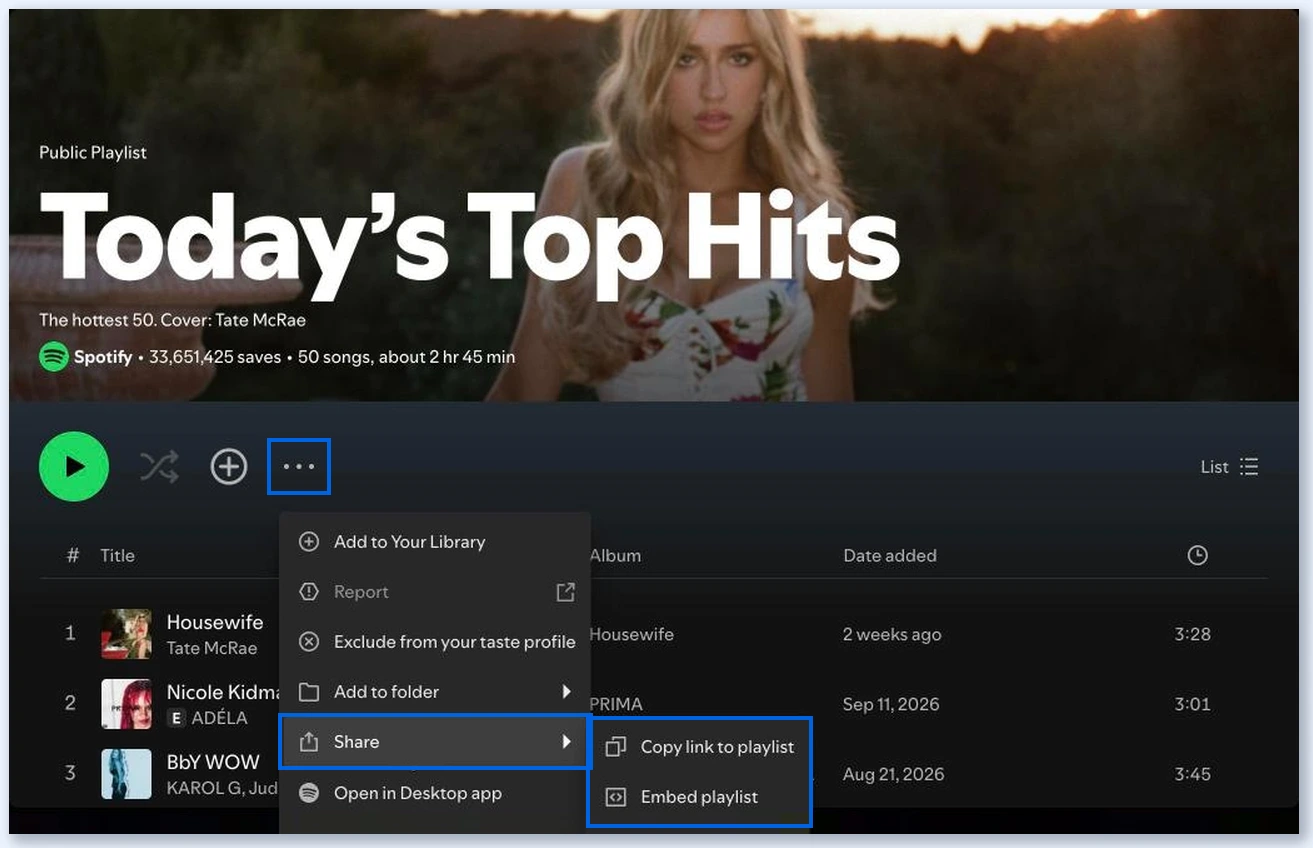Click the Spotify logo icon

coord(54,357)
